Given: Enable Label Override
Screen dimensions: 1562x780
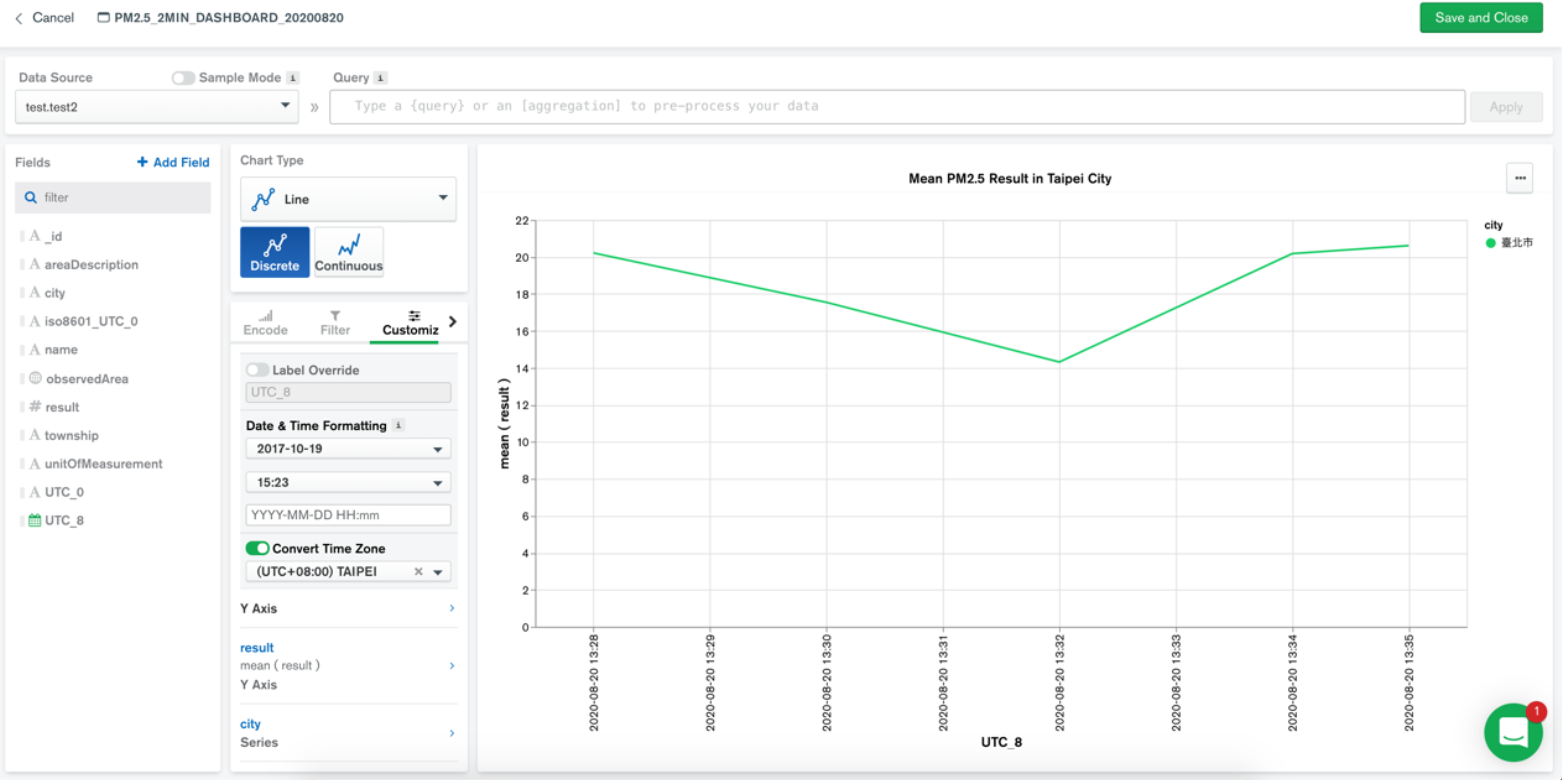Looking at the screenshot, I should tap(257, 369).
